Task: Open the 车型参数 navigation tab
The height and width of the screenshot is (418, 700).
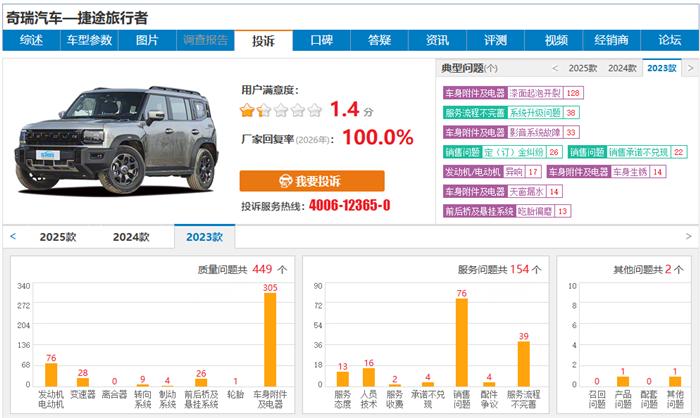Action: (89, 40)
